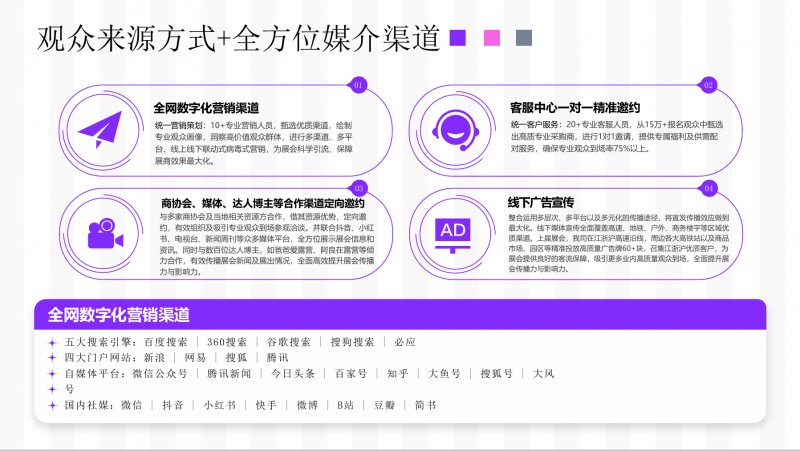Image resolution: width=800 pixels, height=451 pixels.
Task: Select the purple 全网数字化营销渠道 banner header
Action: tap(118, 314)
